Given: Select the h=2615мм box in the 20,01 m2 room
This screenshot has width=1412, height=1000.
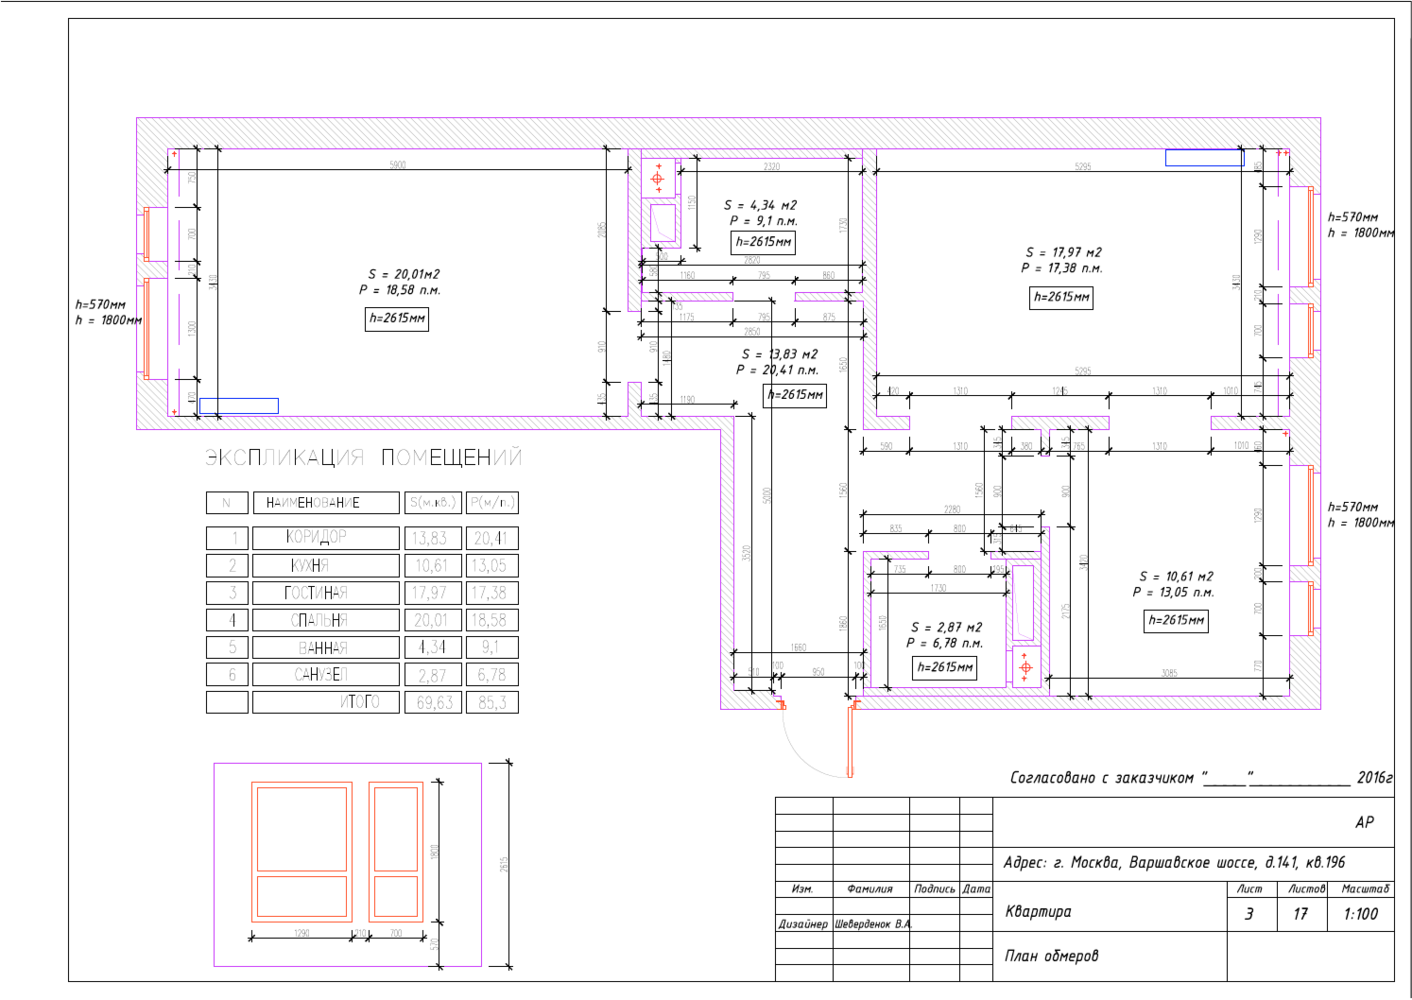Looking at the screenshot, I should 397,319.
